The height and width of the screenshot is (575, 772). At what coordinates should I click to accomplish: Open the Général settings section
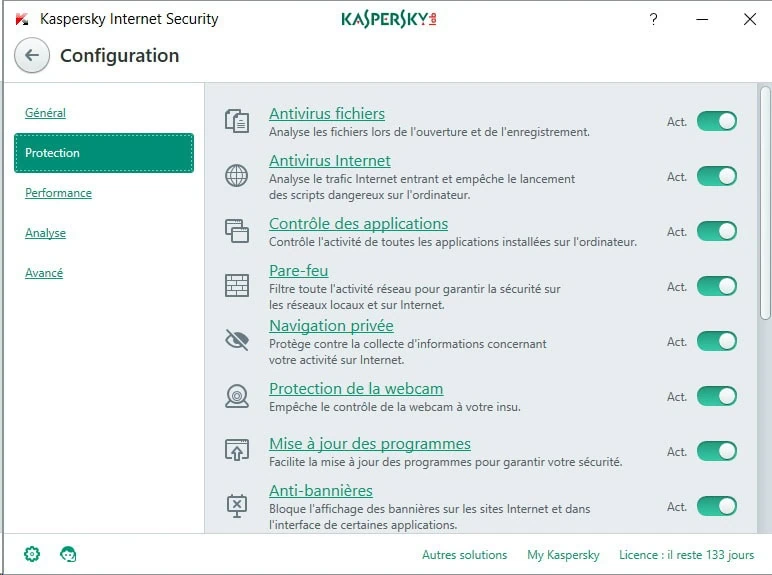45,113
